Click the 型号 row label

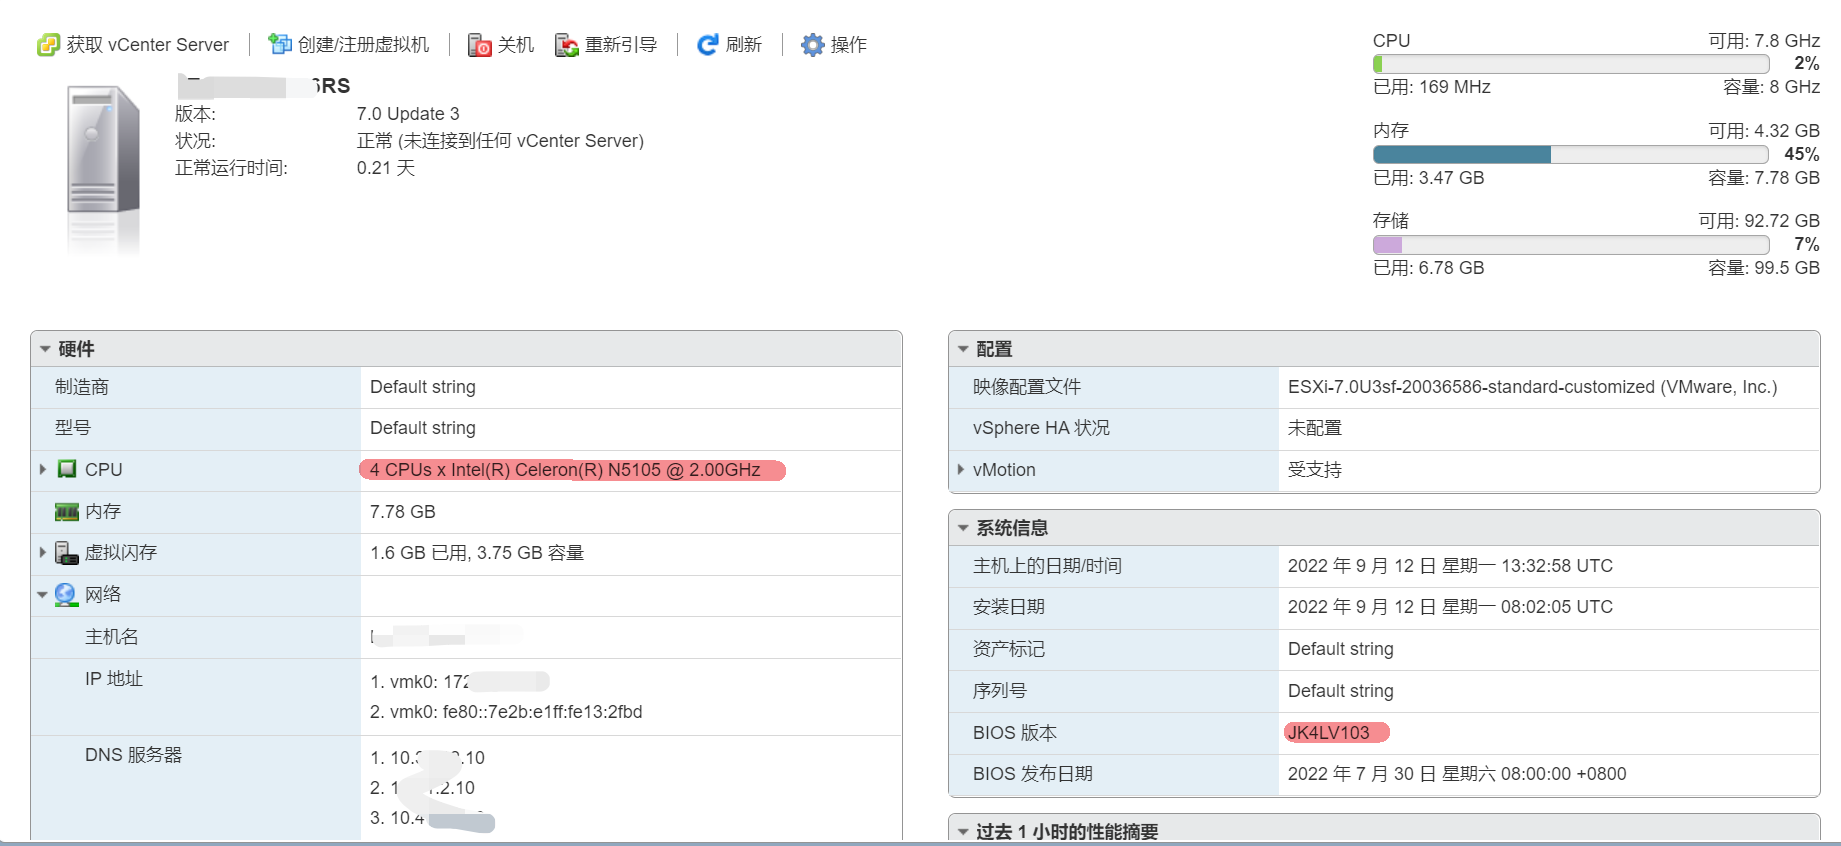tap(73, 428)
